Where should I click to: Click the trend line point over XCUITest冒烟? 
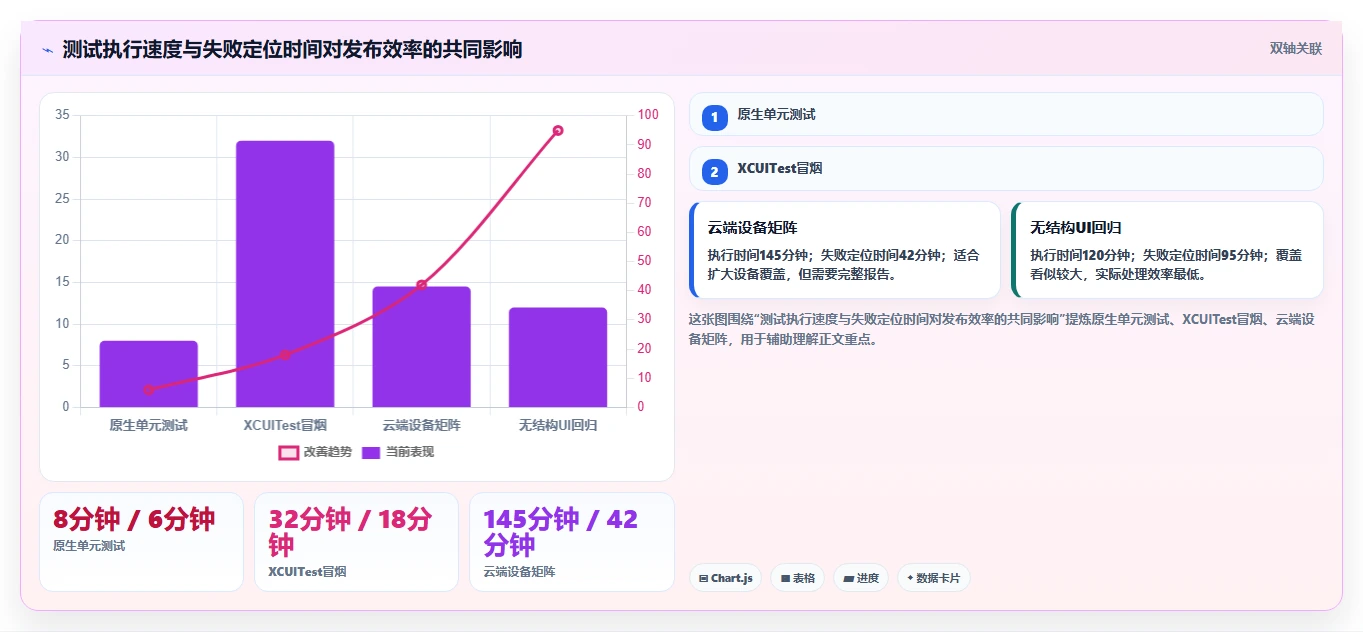coord(285,355)
